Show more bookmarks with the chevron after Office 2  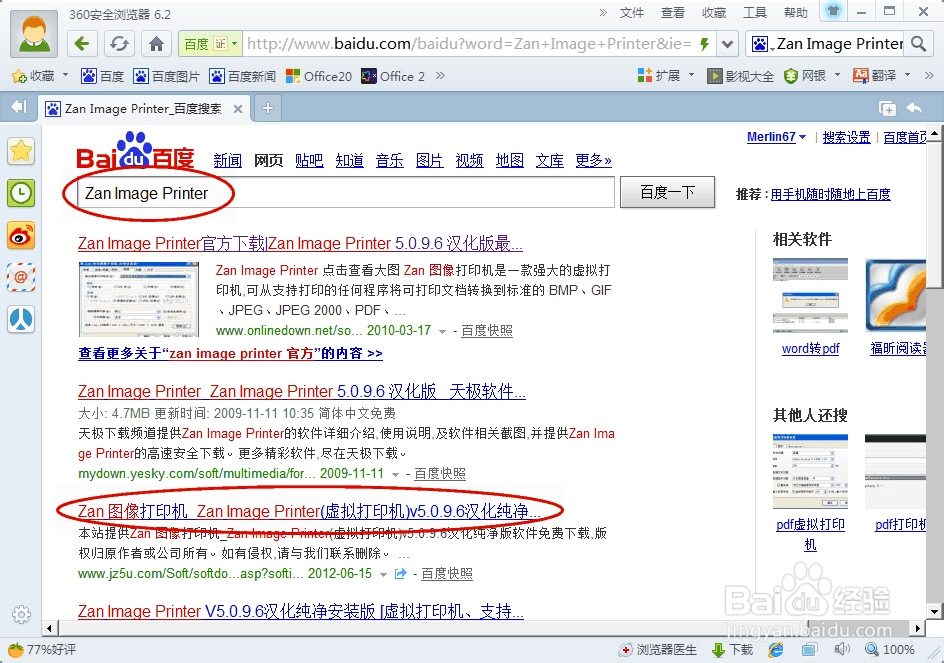click(440, 75)
